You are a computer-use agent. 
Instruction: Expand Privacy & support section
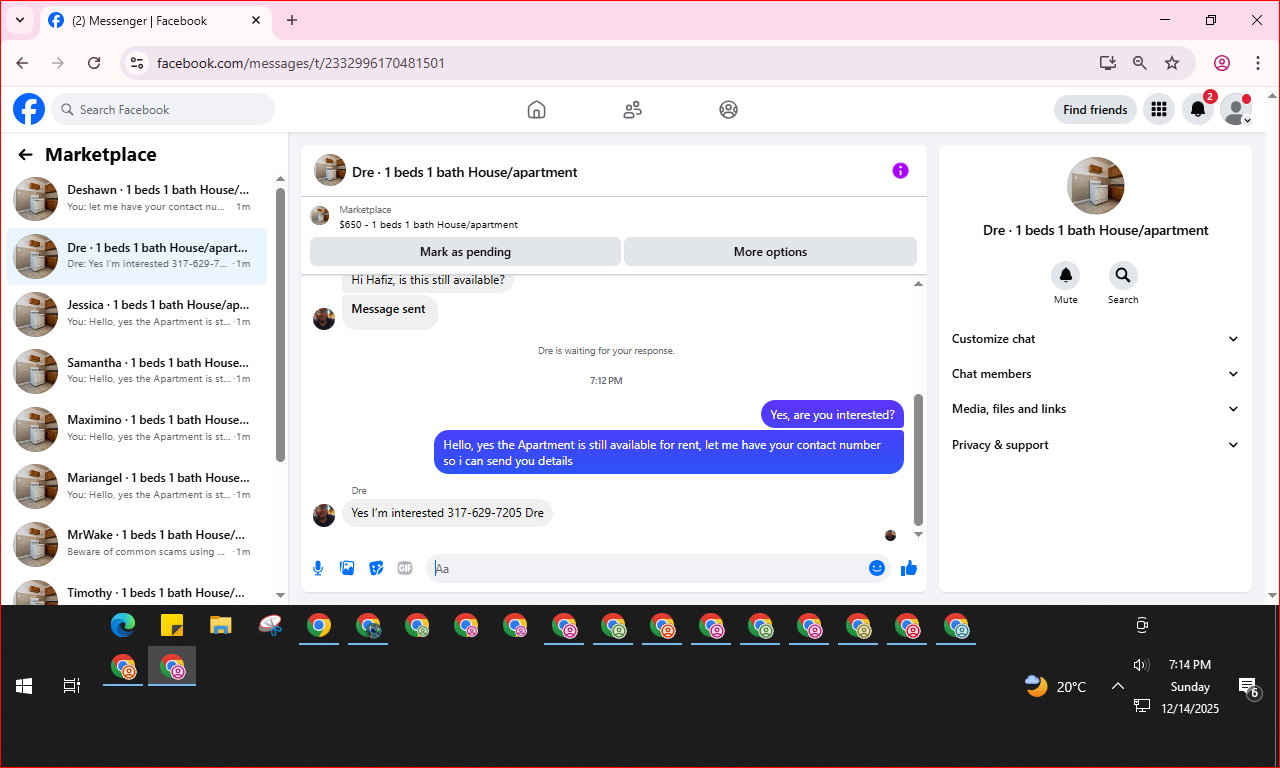point(1095,445)
